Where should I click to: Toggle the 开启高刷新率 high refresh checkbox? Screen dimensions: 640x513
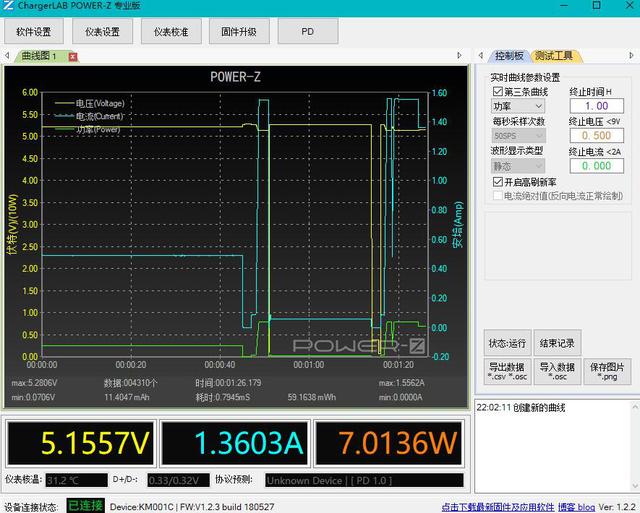(x=498, y=182)
